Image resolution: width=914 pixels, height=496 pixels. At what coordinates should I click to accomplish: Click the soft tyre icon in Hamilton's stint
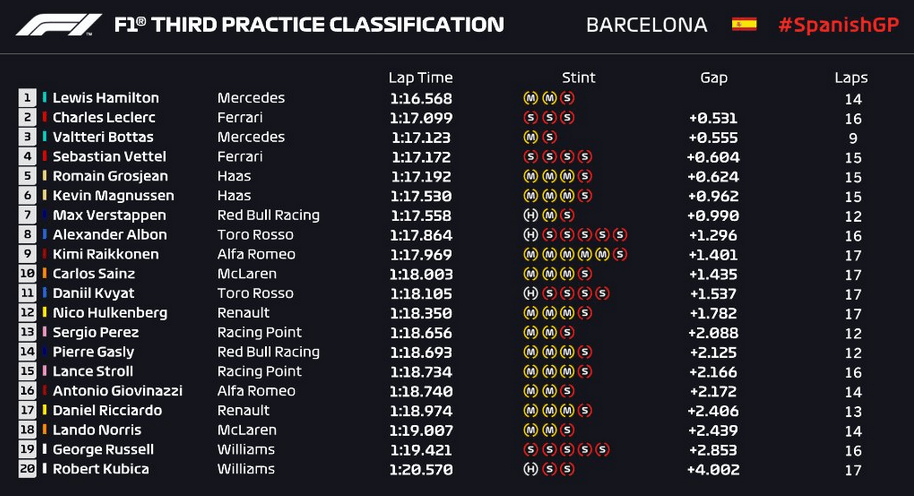coord(567,98)
